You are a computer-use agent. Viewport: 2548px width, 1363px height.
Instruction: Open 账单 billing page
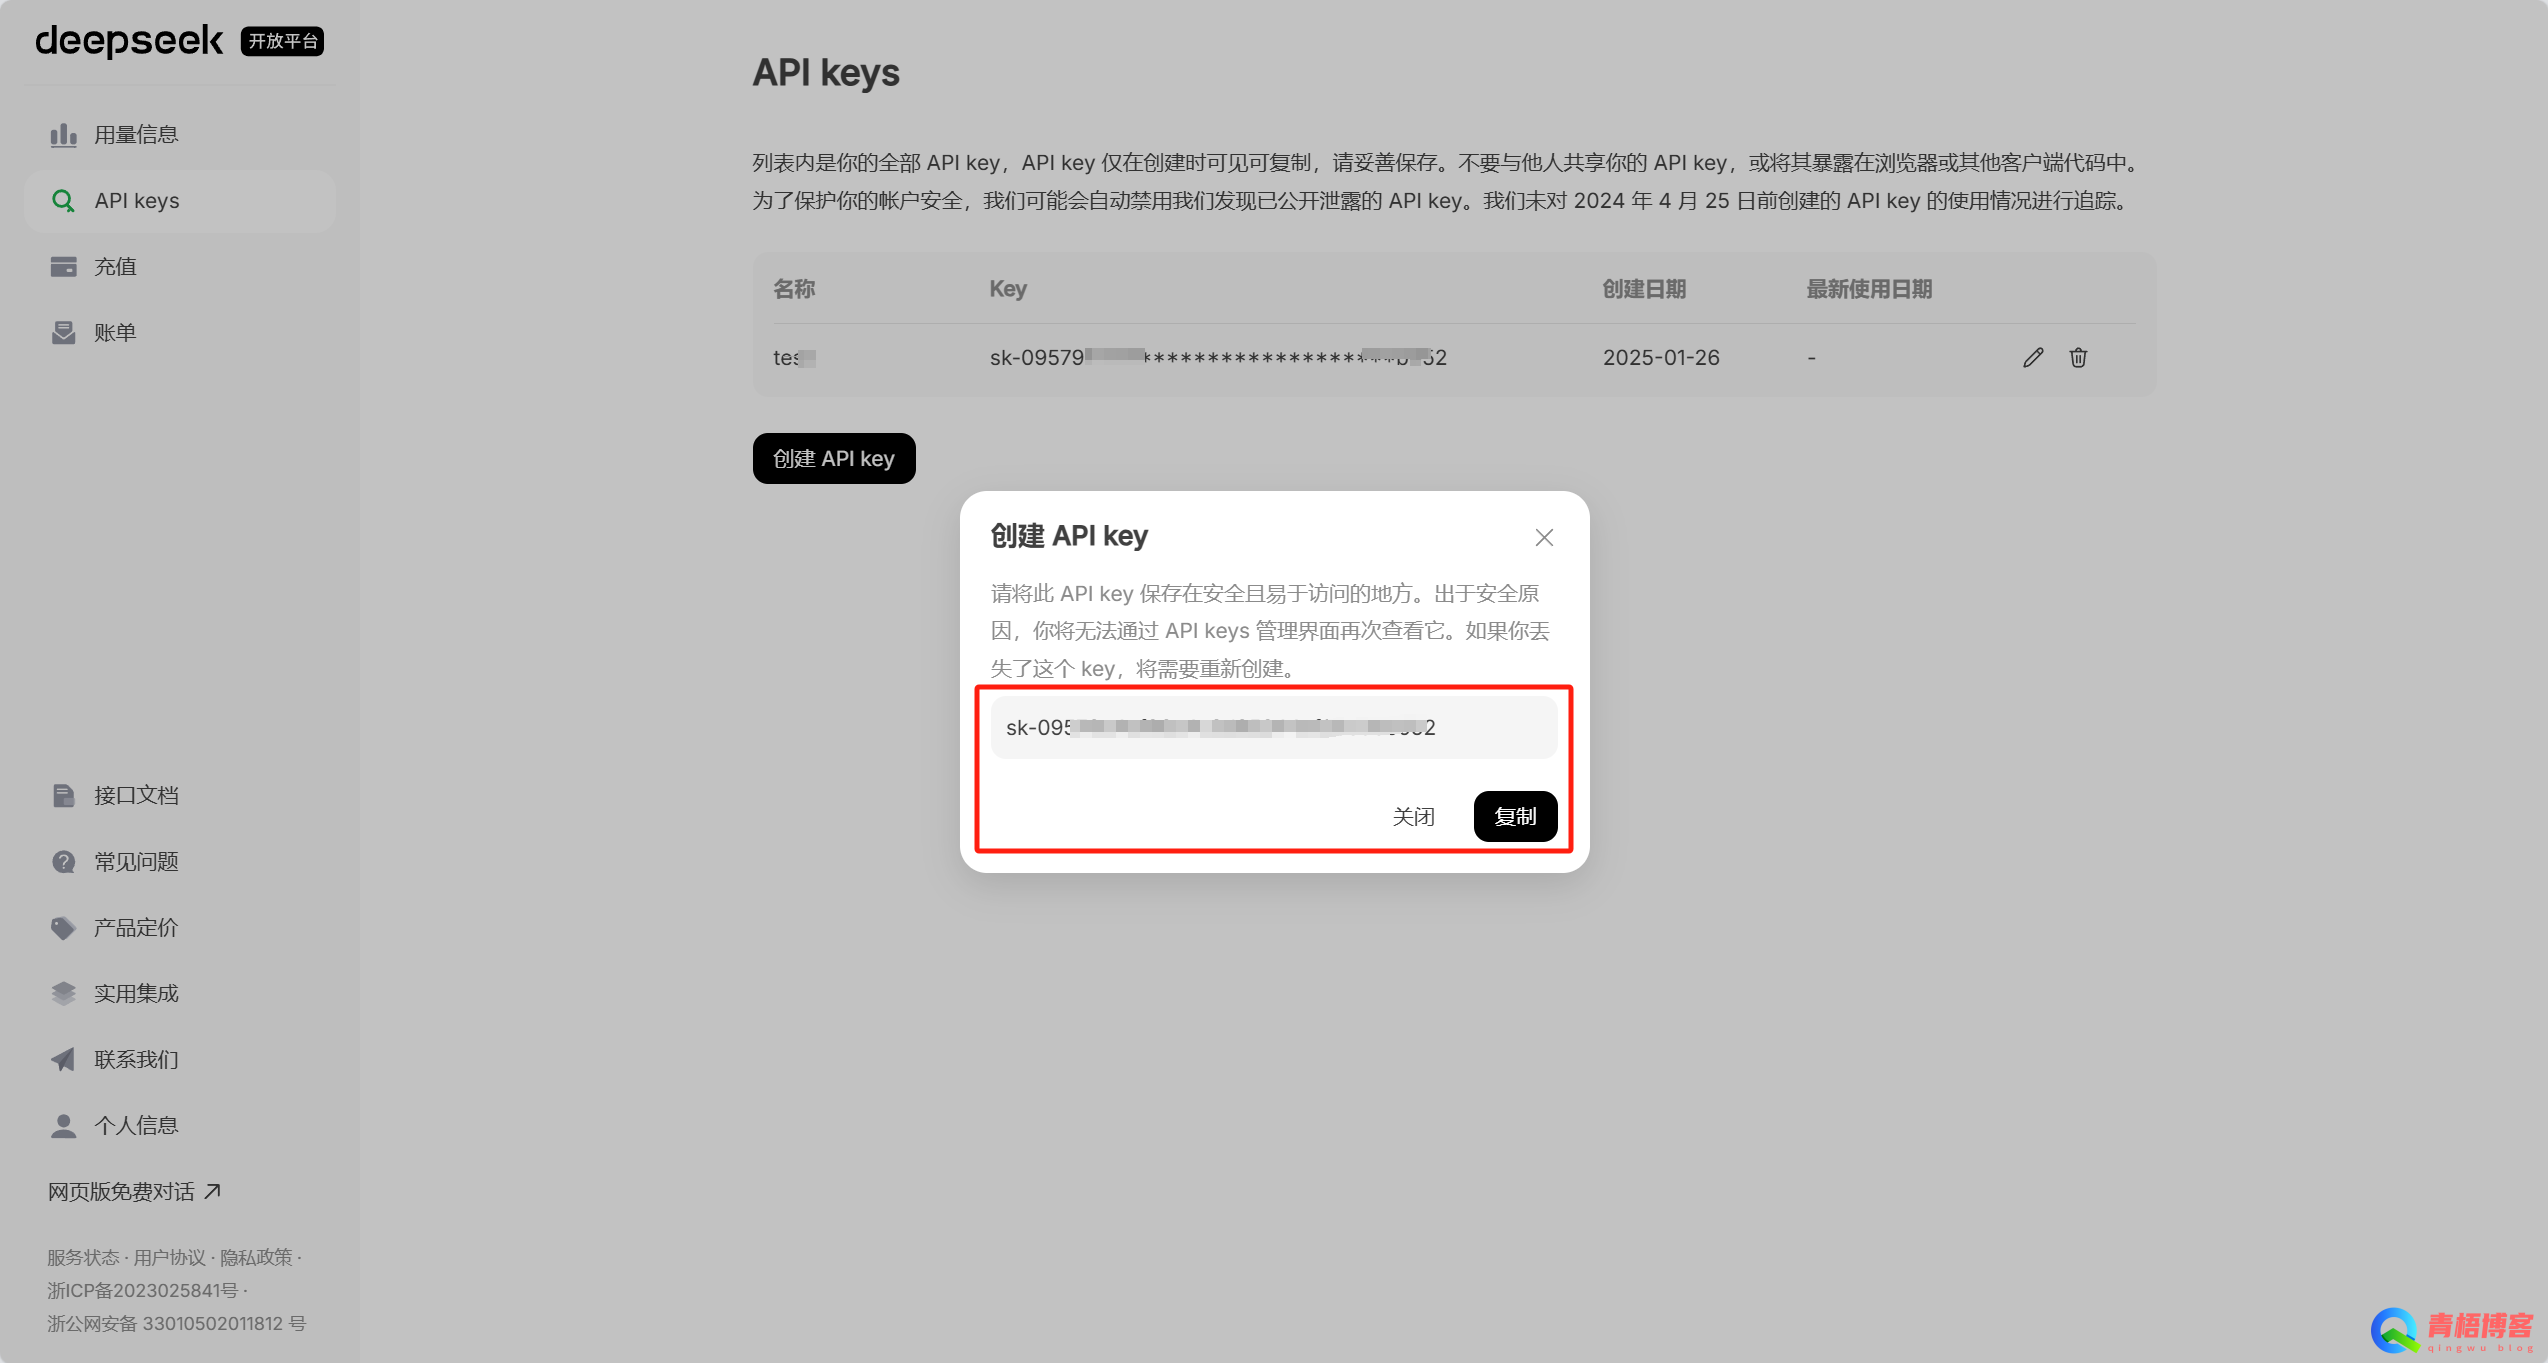pos(180,333)
